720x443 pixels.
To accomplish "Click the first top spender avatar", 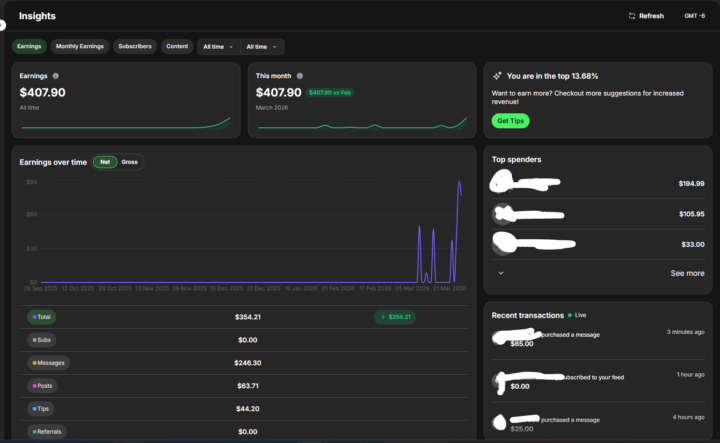I will coord(502,181).
